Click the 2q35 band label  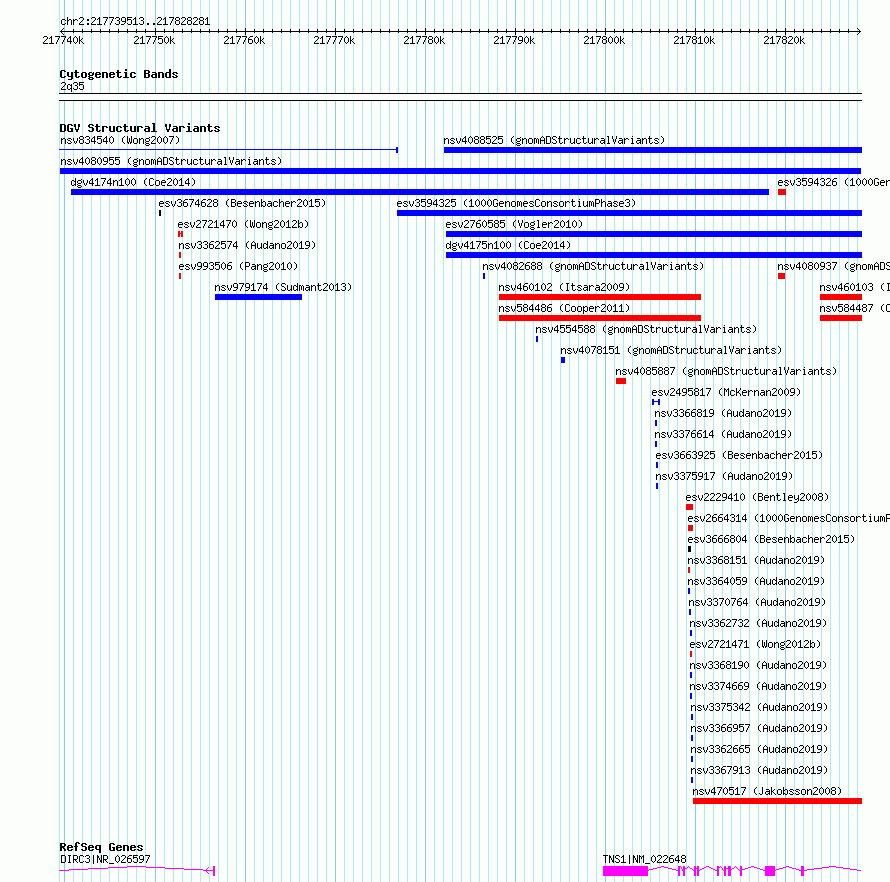pos(72,86)
